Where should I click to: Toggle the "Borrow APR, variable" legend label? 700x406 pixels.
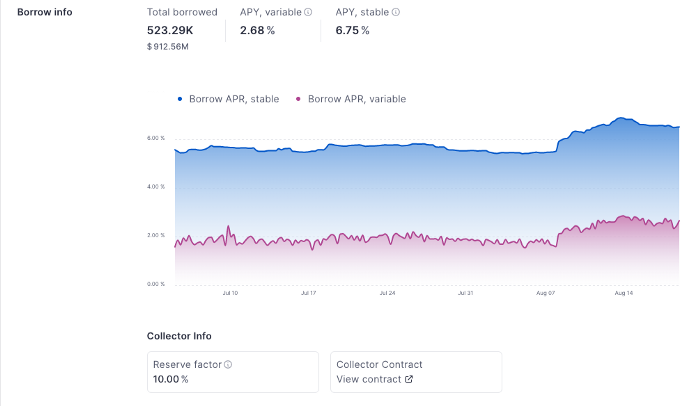(x=357, y=99)
